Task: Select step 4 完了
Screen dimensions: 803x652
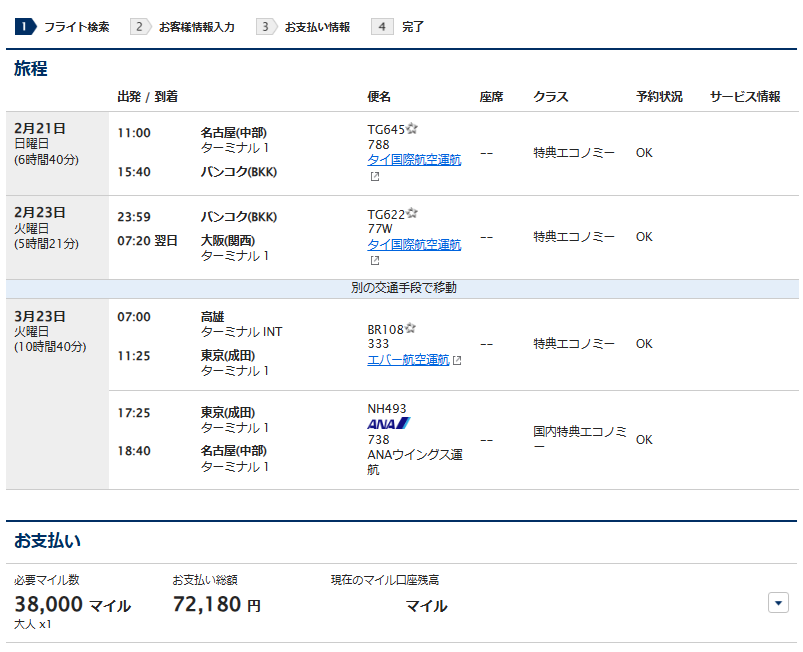Action: 398,27
